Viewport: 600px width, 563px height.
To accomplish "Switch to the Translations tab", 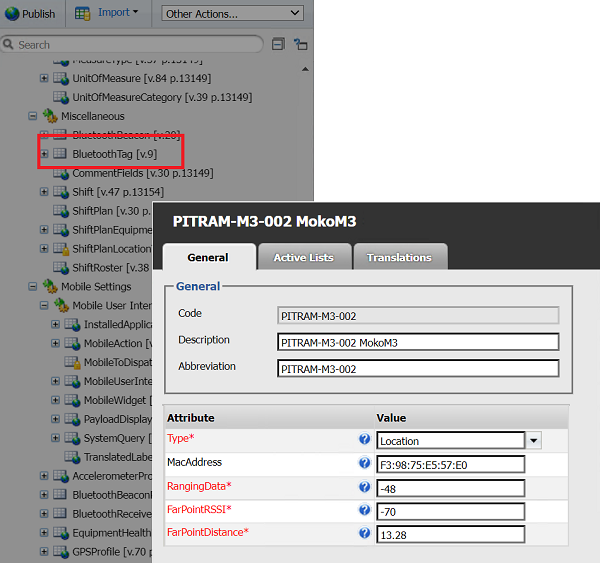I will 399,257.
